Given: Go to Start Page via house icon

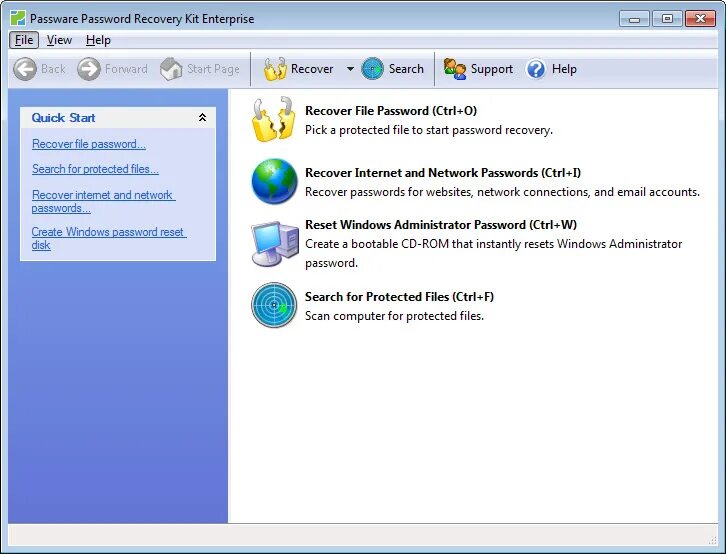Looking at the screenshot, I should point(171,69).
